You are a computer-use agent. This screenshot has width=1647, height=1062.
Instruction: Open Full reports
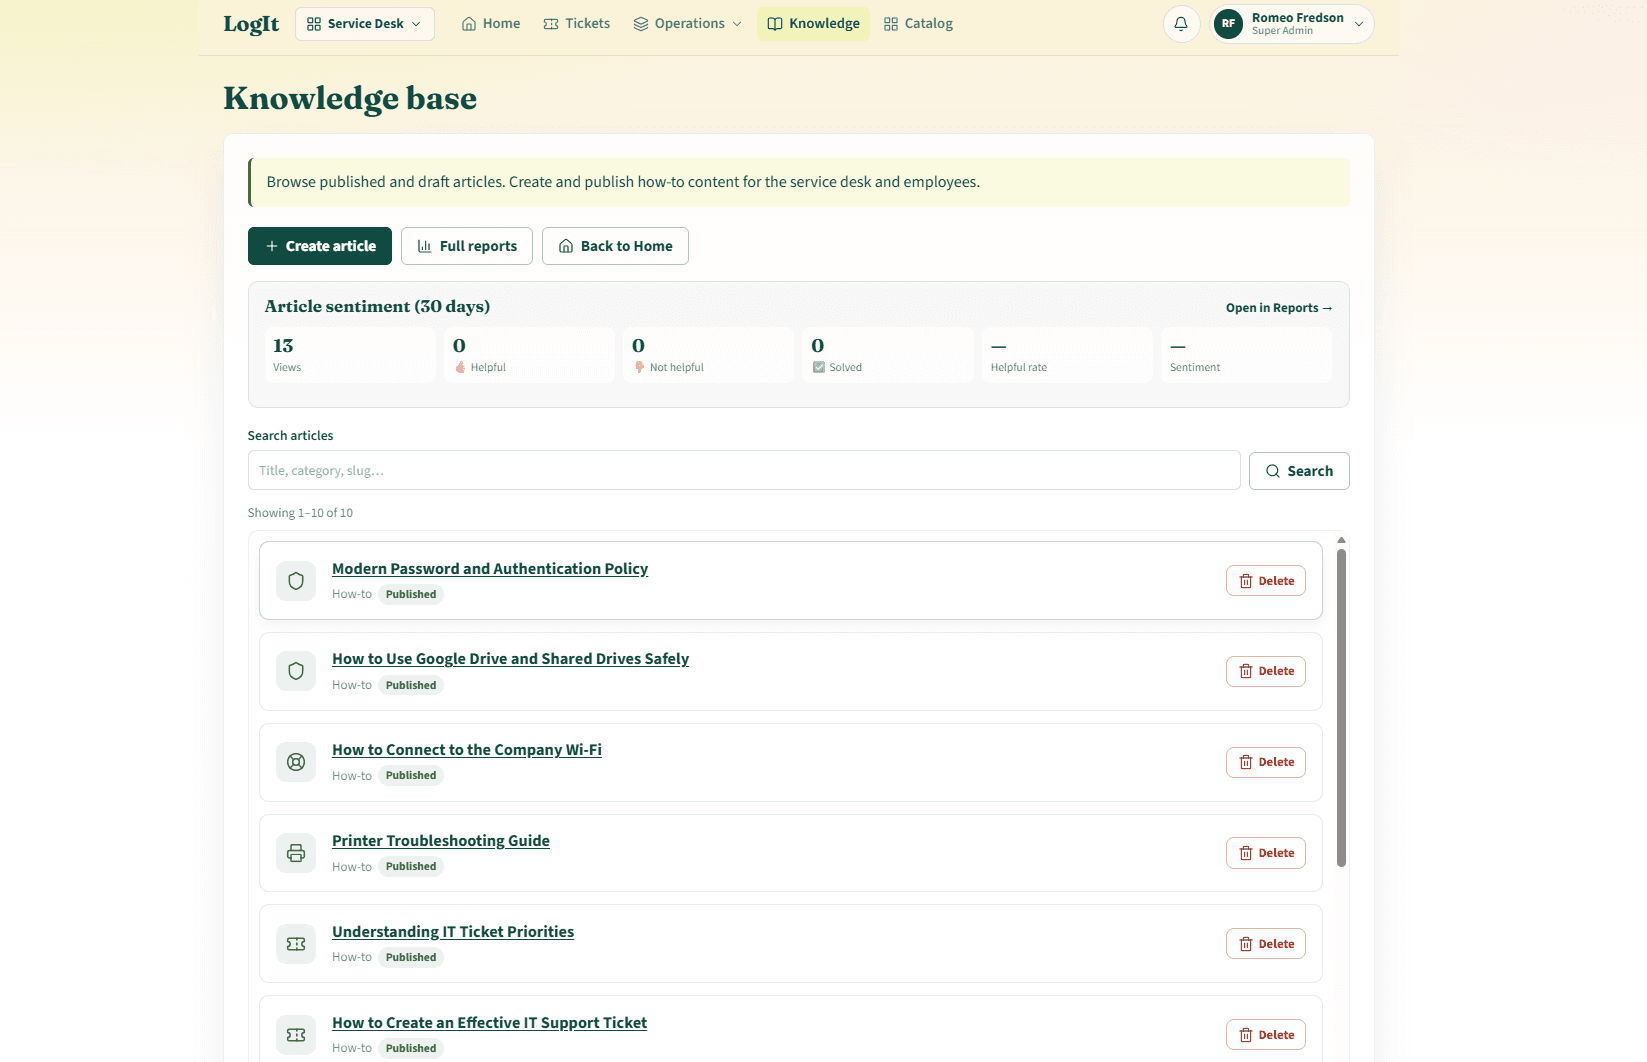467,246
